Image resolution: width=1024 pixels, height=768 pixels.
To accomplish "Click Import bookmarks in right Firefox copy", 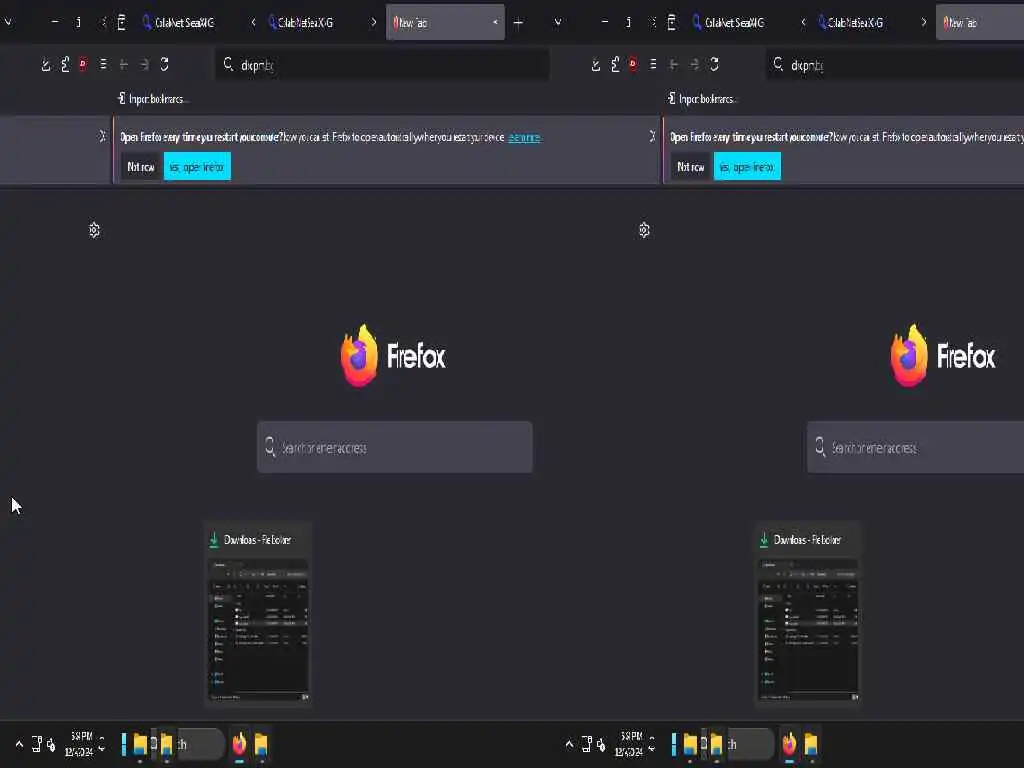I will [x=703, y=99].
